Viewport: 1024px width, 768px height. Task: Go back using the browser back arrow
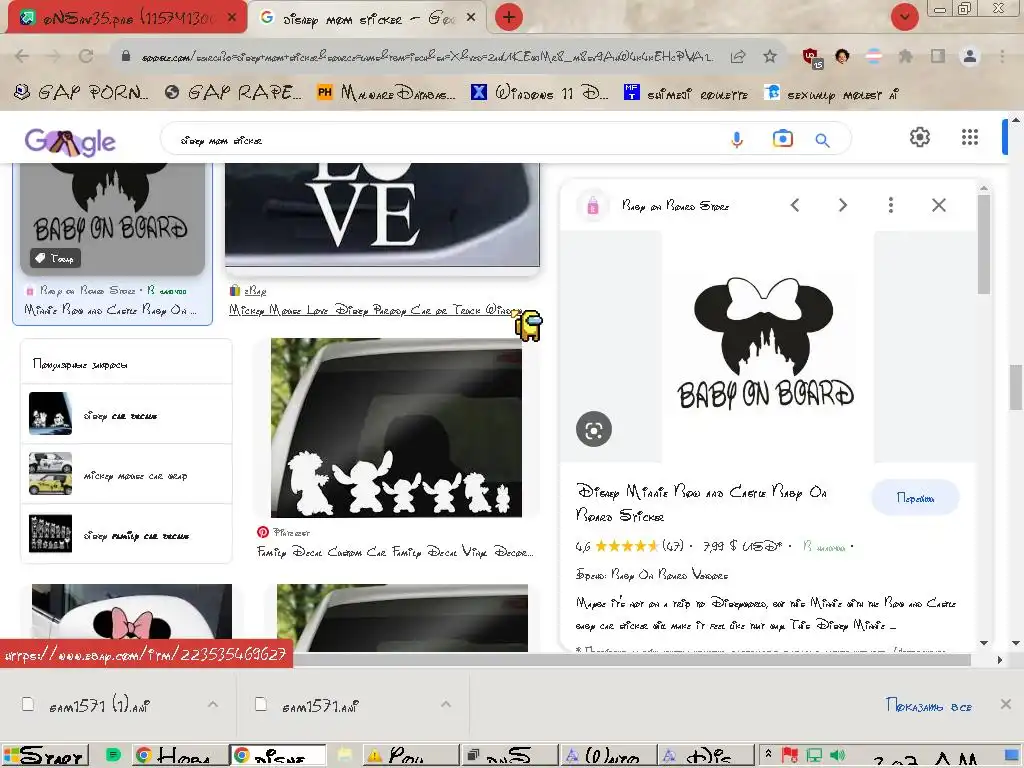click(22, 56)
